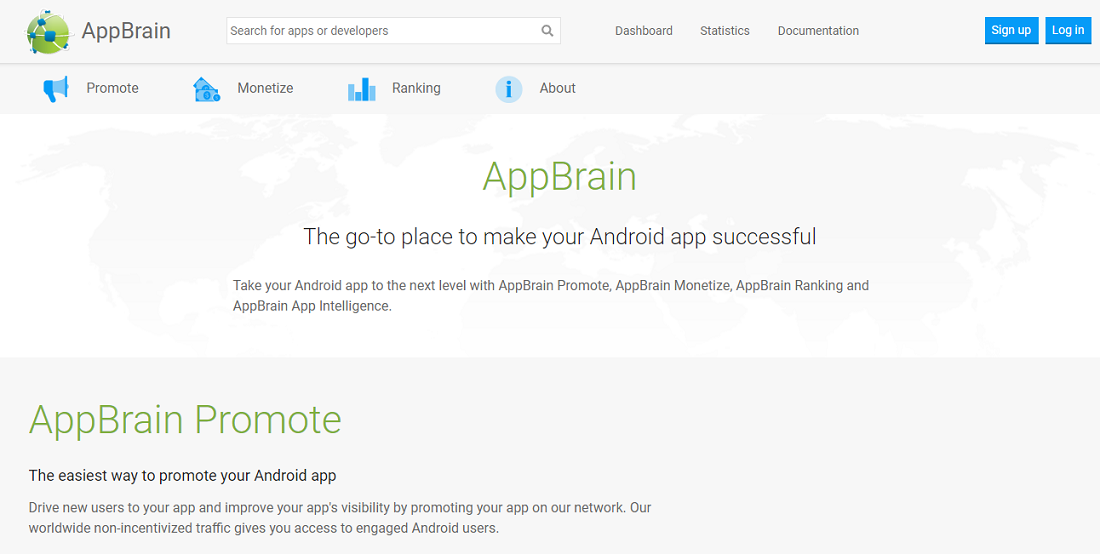Click the large AppBrain Promote heading

click(x=185, y=420)
